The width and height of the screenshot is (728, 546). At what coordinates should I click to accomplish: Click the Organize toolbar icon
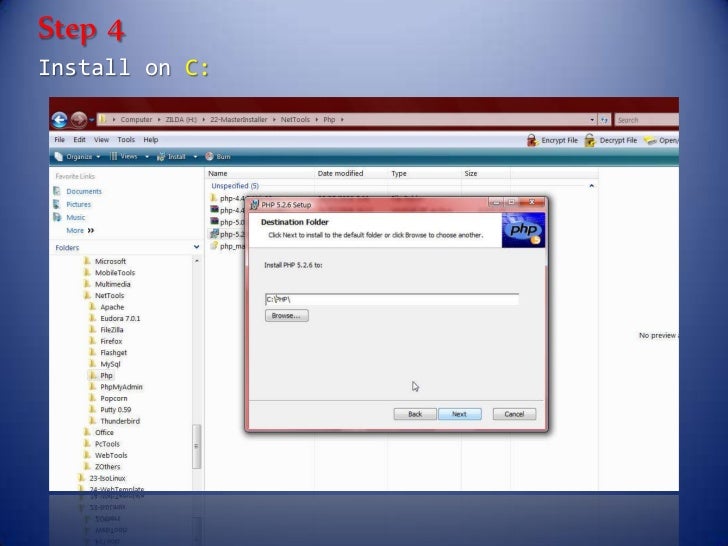(58, 156)
